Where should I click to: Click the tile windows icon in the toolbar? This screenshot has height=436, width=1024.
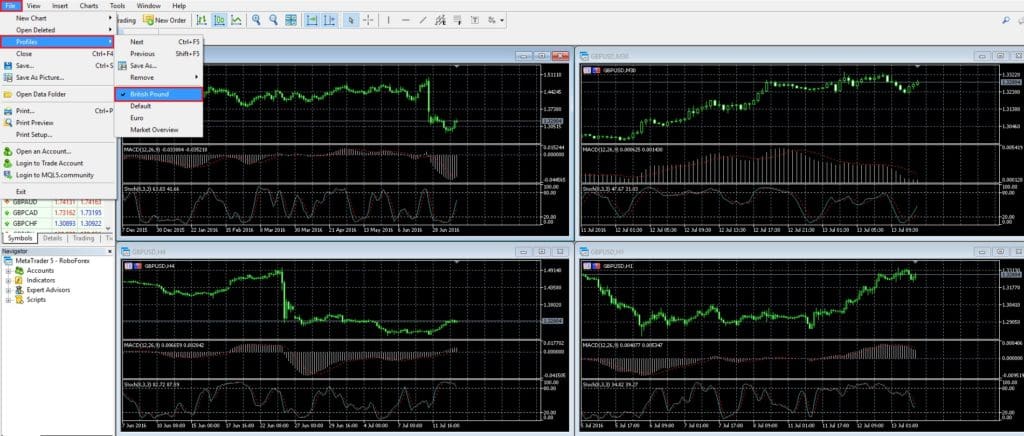coord(291,20)
